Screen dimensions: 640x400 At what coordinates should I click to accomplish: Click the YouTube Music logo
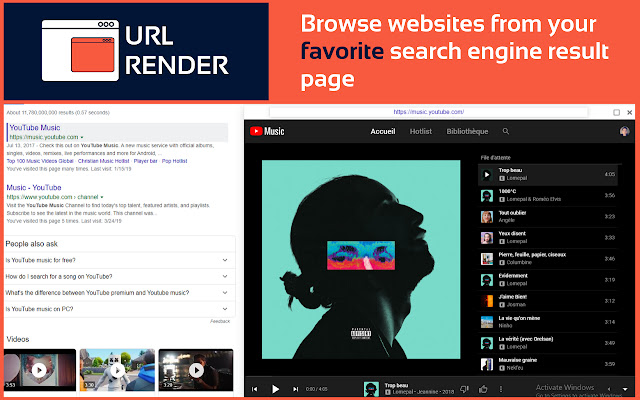(x=267, y=131)
